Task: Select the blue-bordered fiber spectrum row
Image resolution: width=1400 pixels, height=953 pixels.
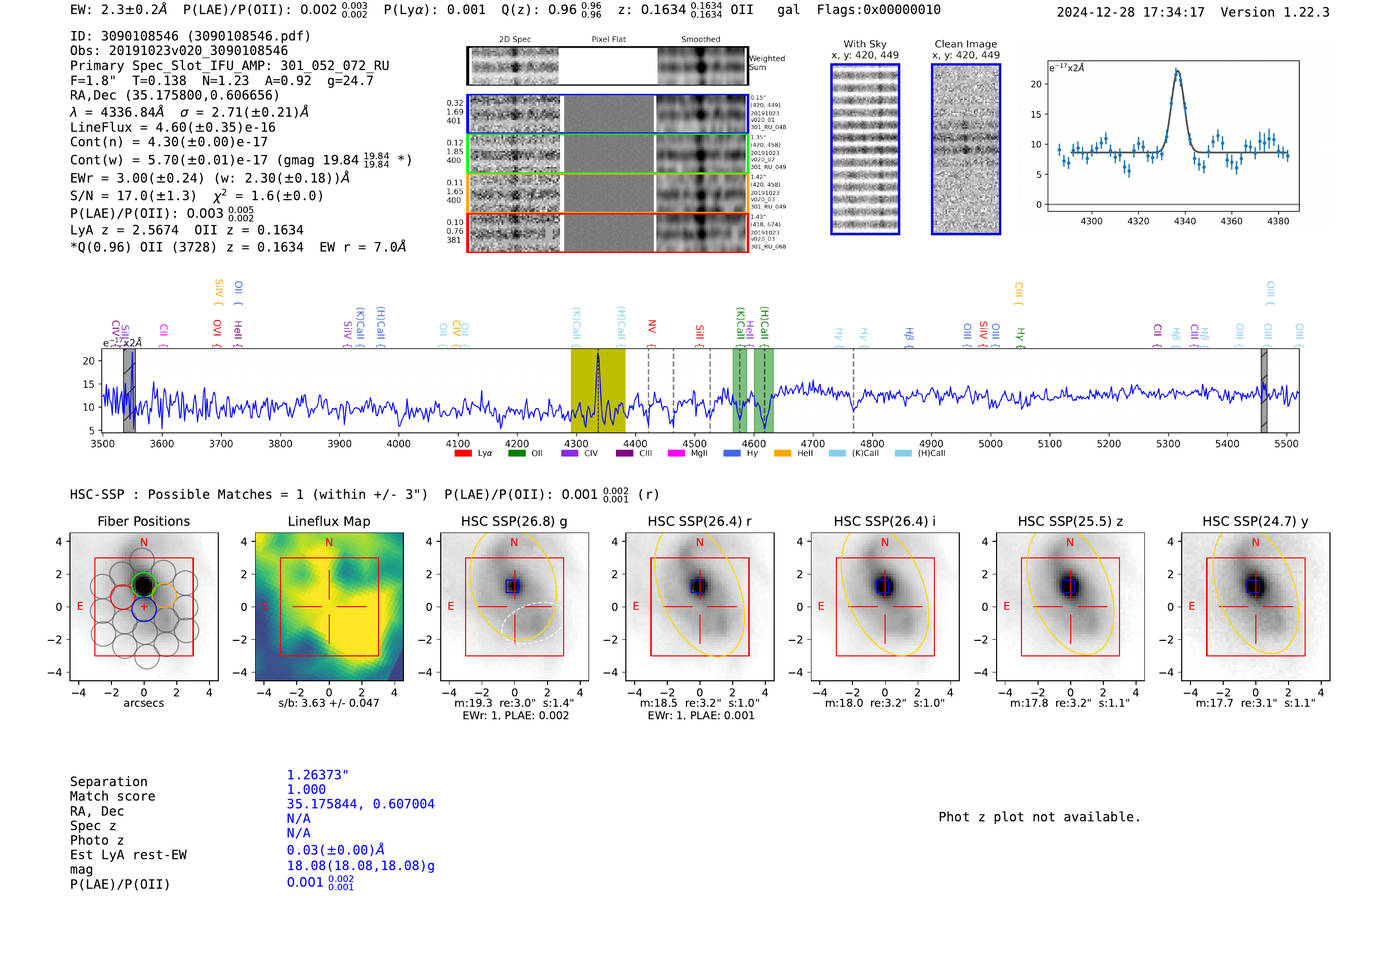Action: 607,114
